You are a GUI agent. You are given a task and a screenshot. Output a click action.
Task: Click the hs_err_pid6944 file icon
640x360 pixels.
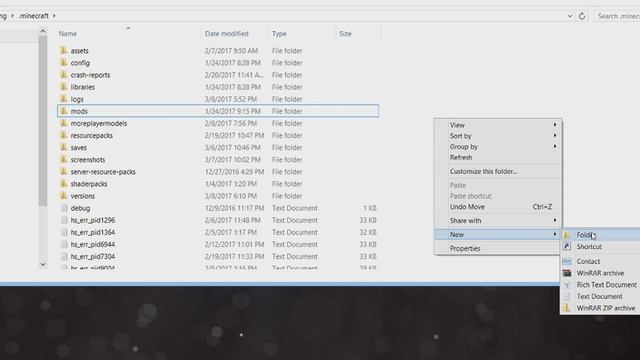[64, 244]
